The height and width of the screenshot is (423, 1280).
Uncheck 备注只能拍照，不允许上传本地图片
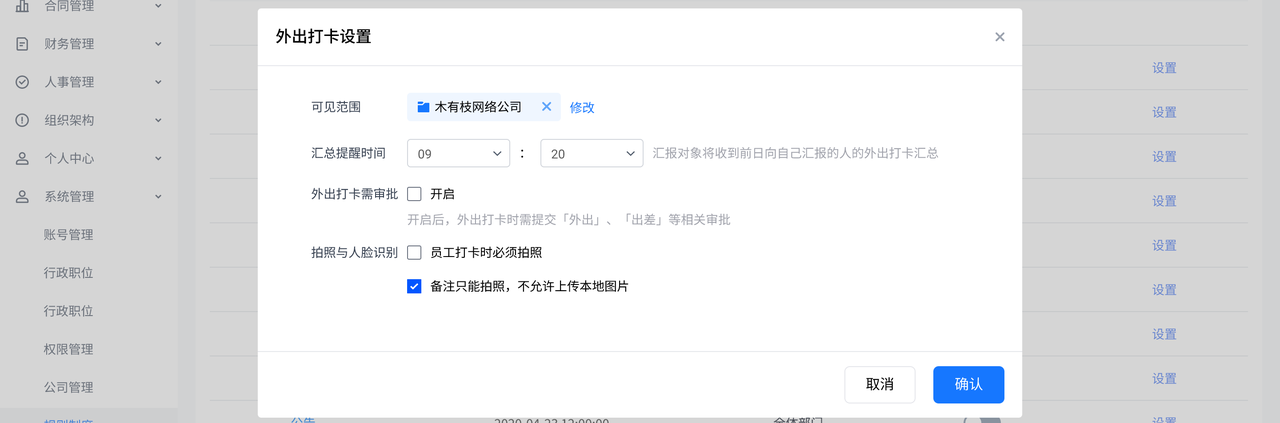414,286
